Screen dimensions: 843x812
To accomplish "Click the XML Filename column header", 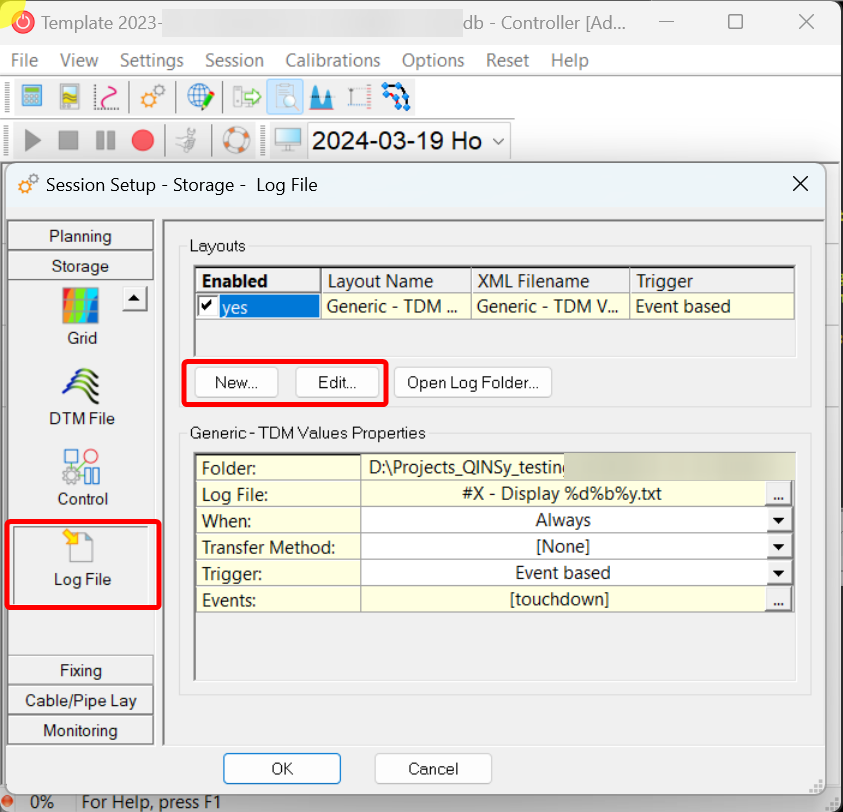I will [x=551, y=281].
